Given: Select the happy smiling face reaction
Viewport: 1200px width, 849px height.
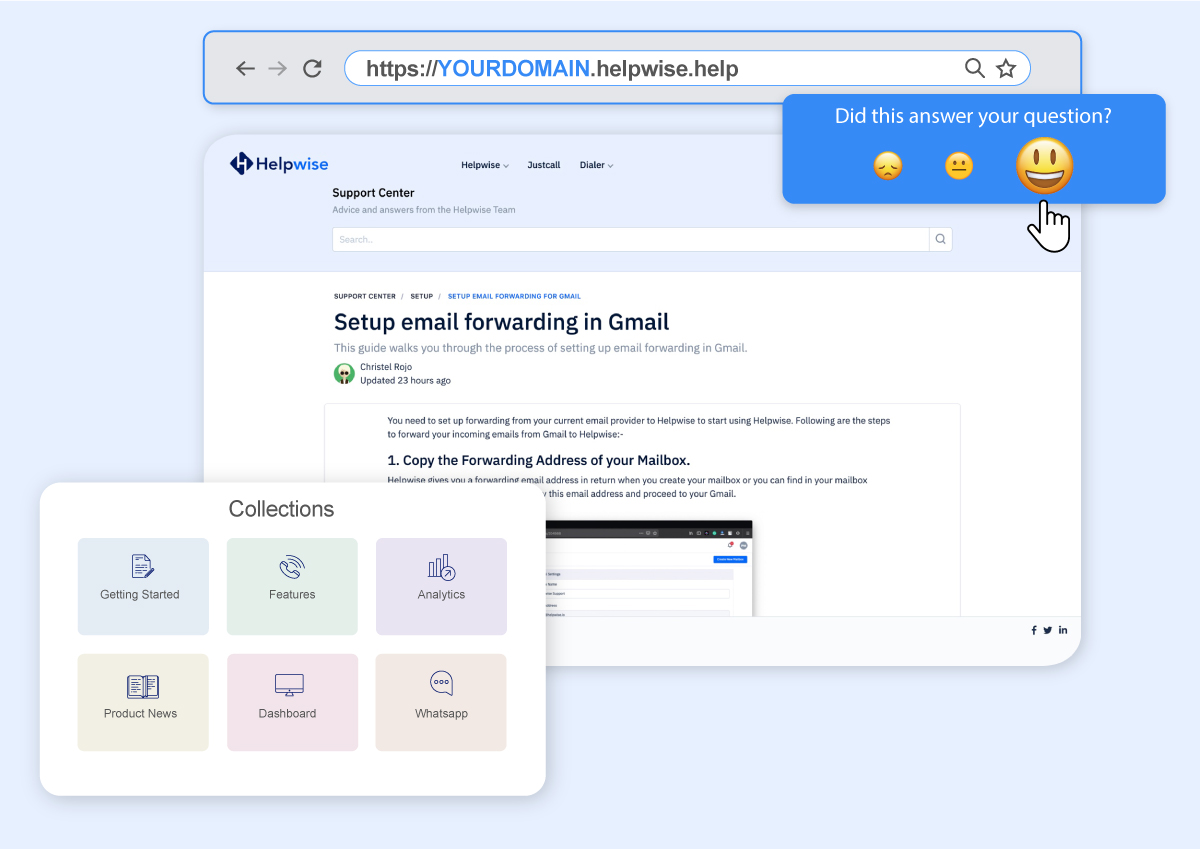Looking at the screenshot, I should (x=1044, y=166).
